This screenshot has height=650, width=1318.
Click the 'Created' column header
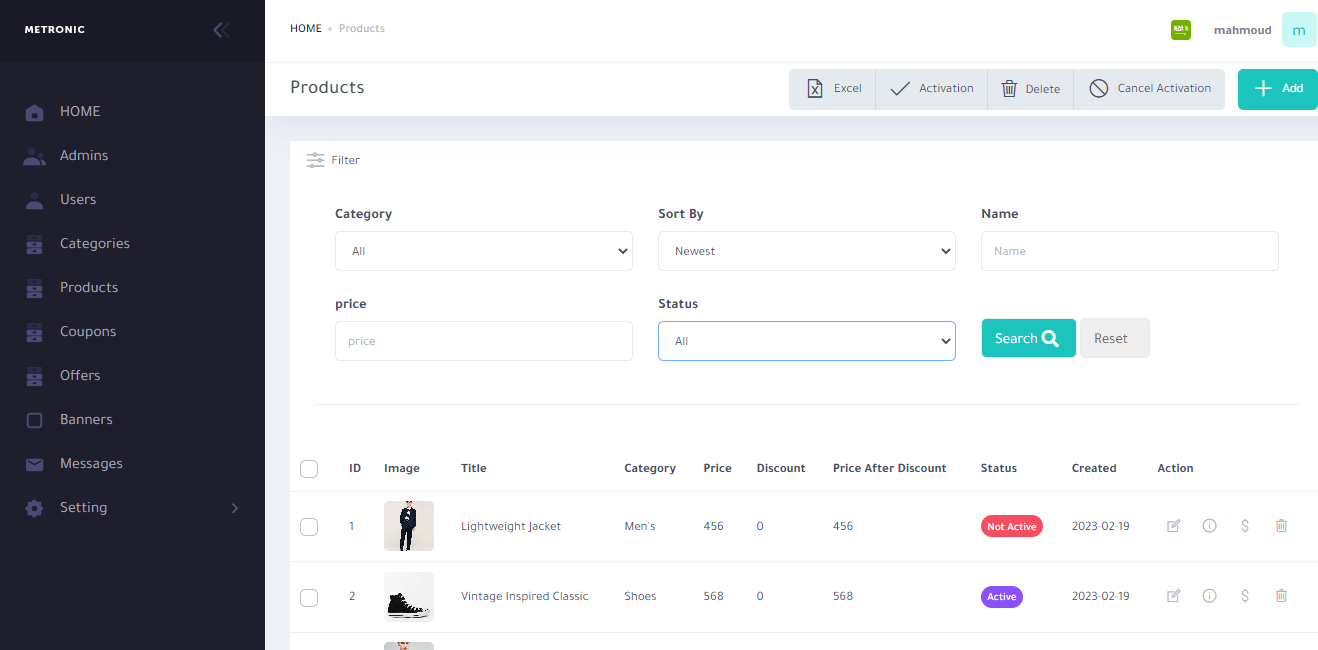tap(1094, 469)
